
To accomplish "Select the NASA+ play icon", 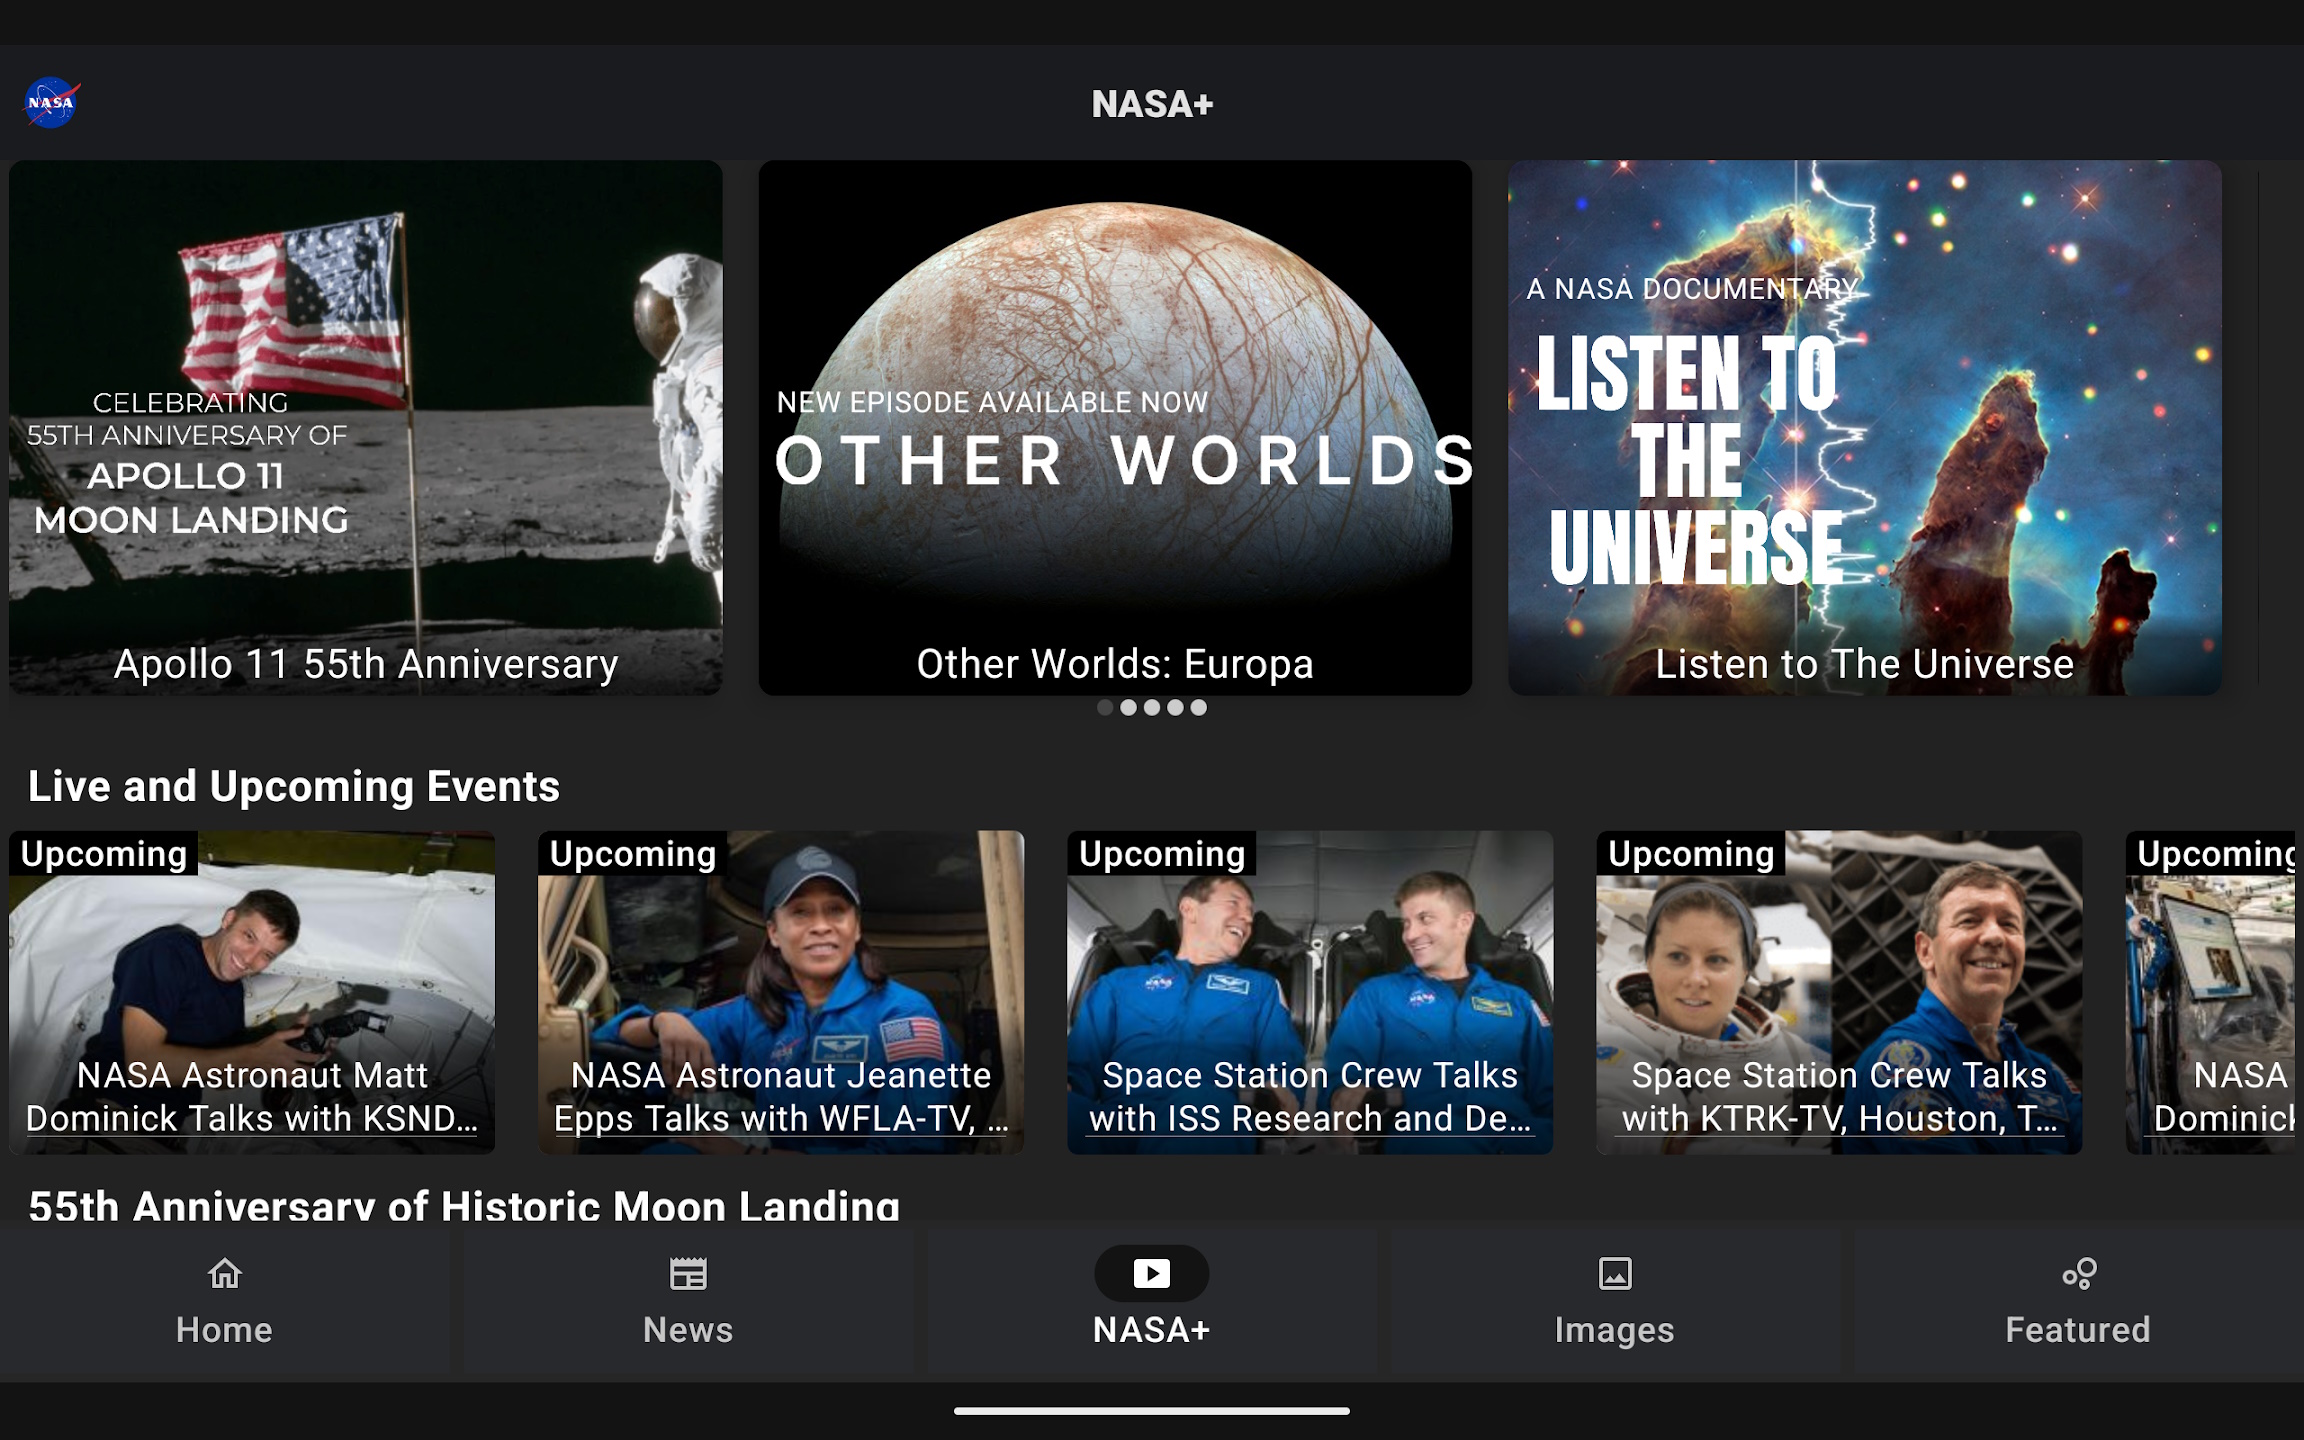I will coord(1151,1273).
